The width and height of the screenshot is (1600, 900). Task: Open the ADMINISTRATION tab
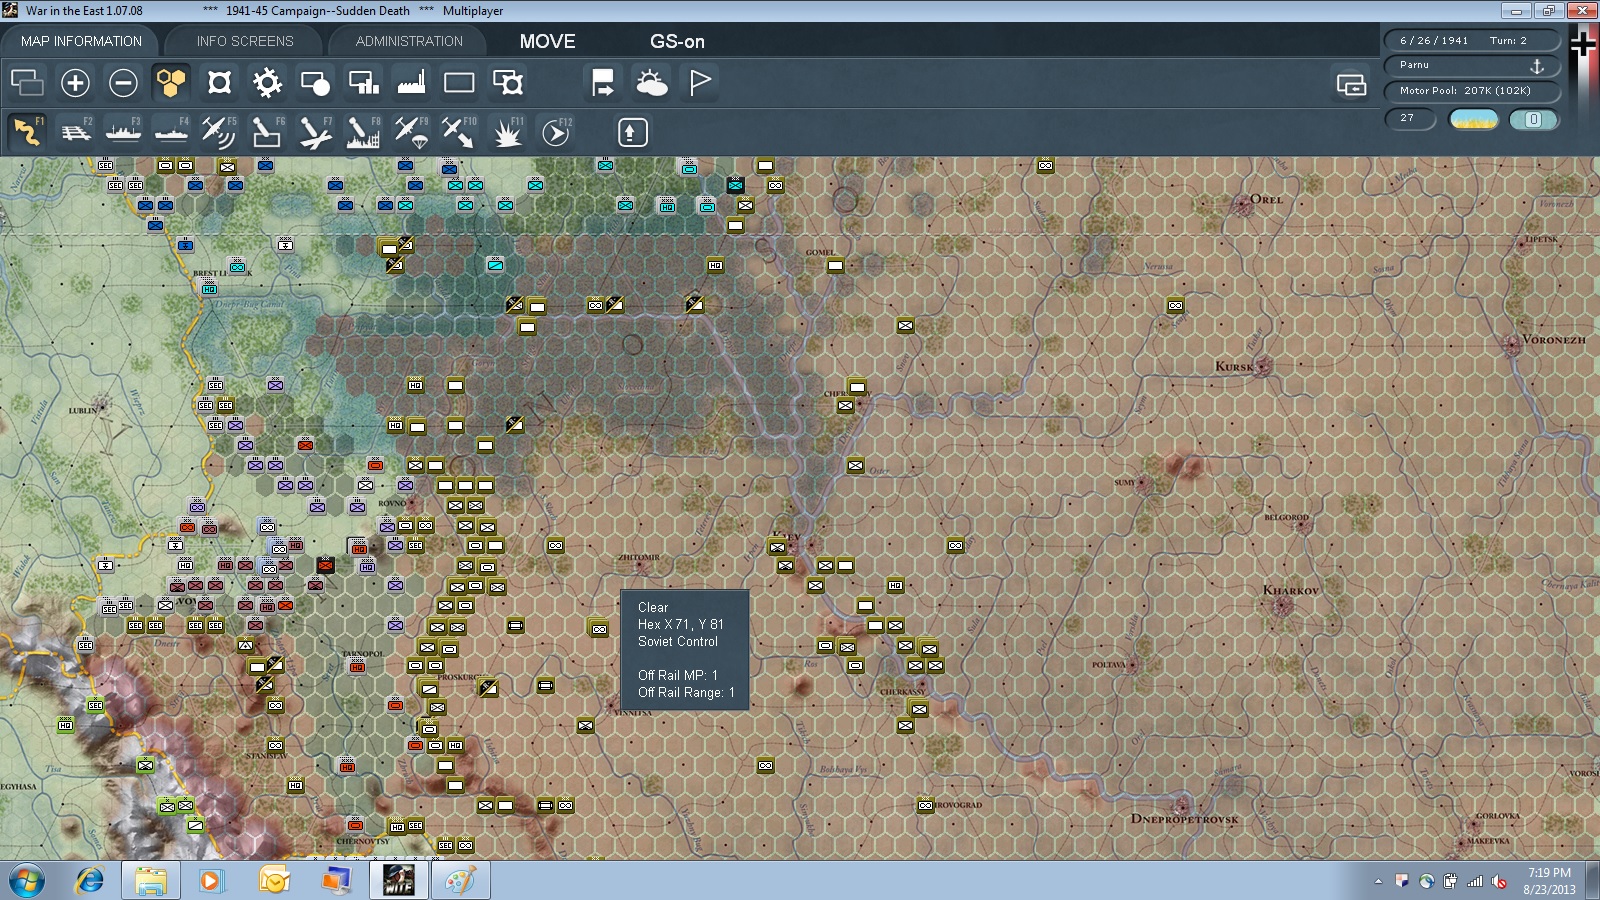(409, 41)
